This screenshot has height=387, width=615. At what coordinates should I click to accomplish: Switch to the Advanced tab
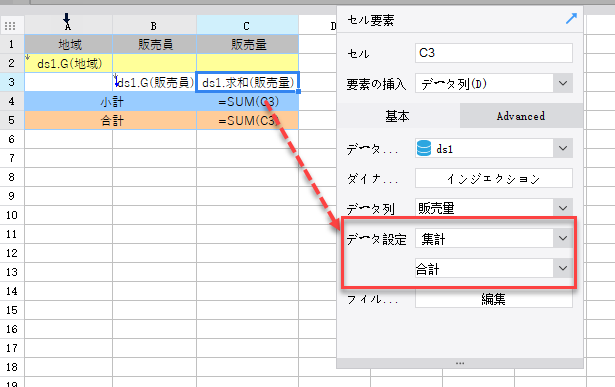(521, 116)
